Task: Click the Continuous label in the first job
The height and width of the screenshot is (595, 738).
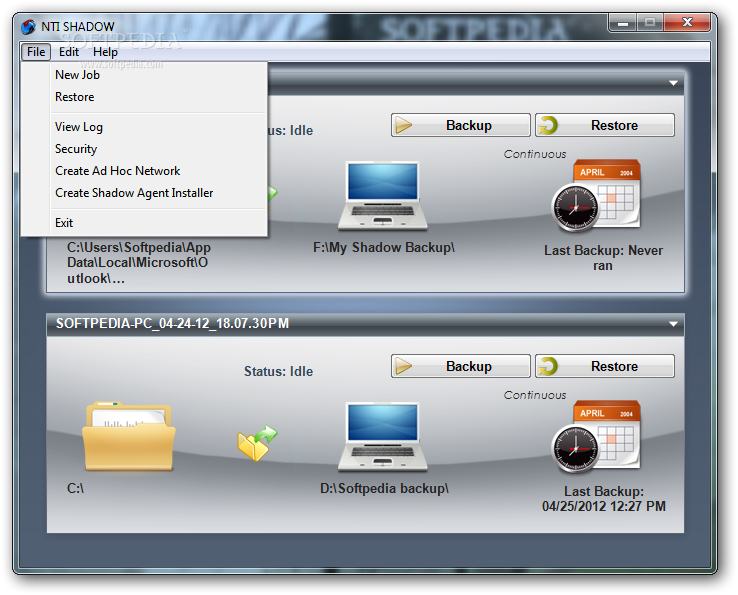Action: (x=535, y=154)
